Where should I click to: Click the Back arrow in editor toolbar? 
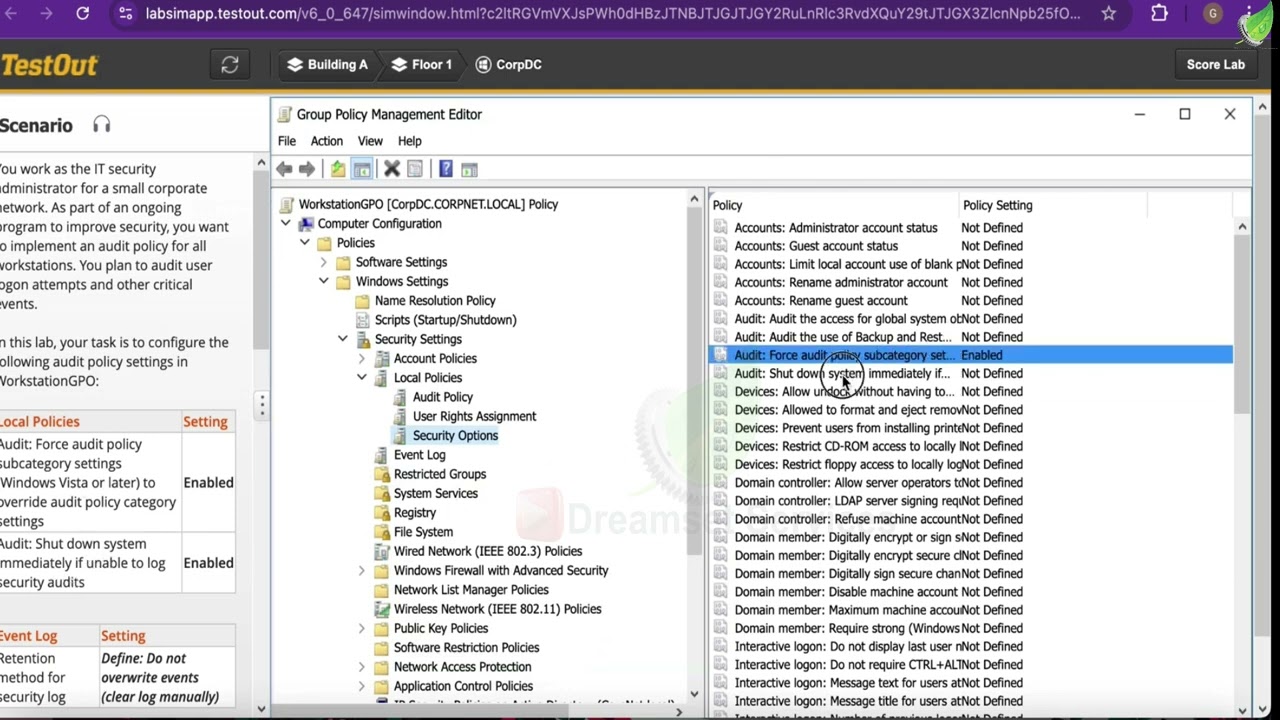pos(284,169)
